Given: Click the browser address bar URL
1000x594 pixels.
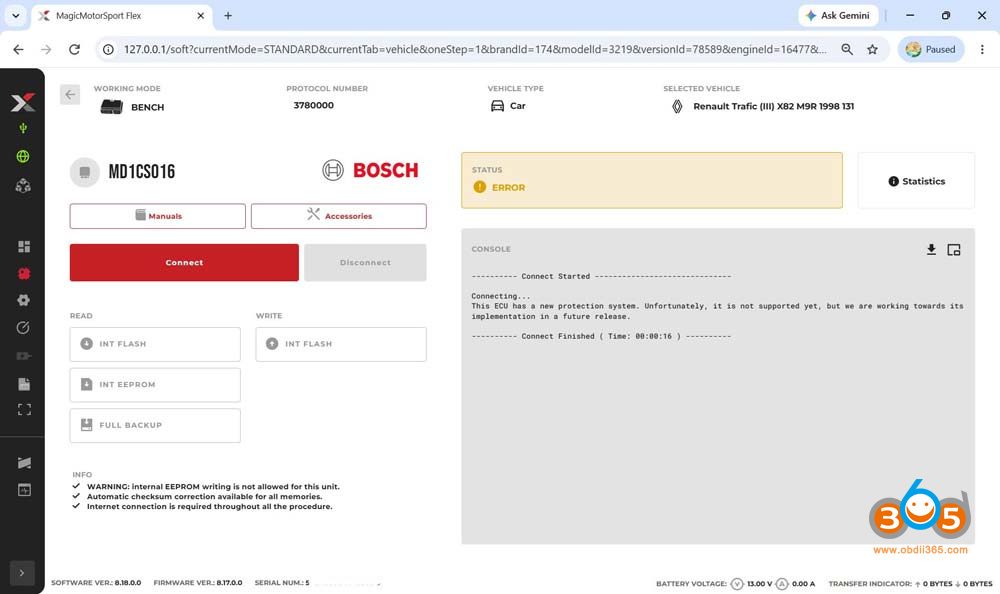Looking at the screenshot, I should pos(475,49).
